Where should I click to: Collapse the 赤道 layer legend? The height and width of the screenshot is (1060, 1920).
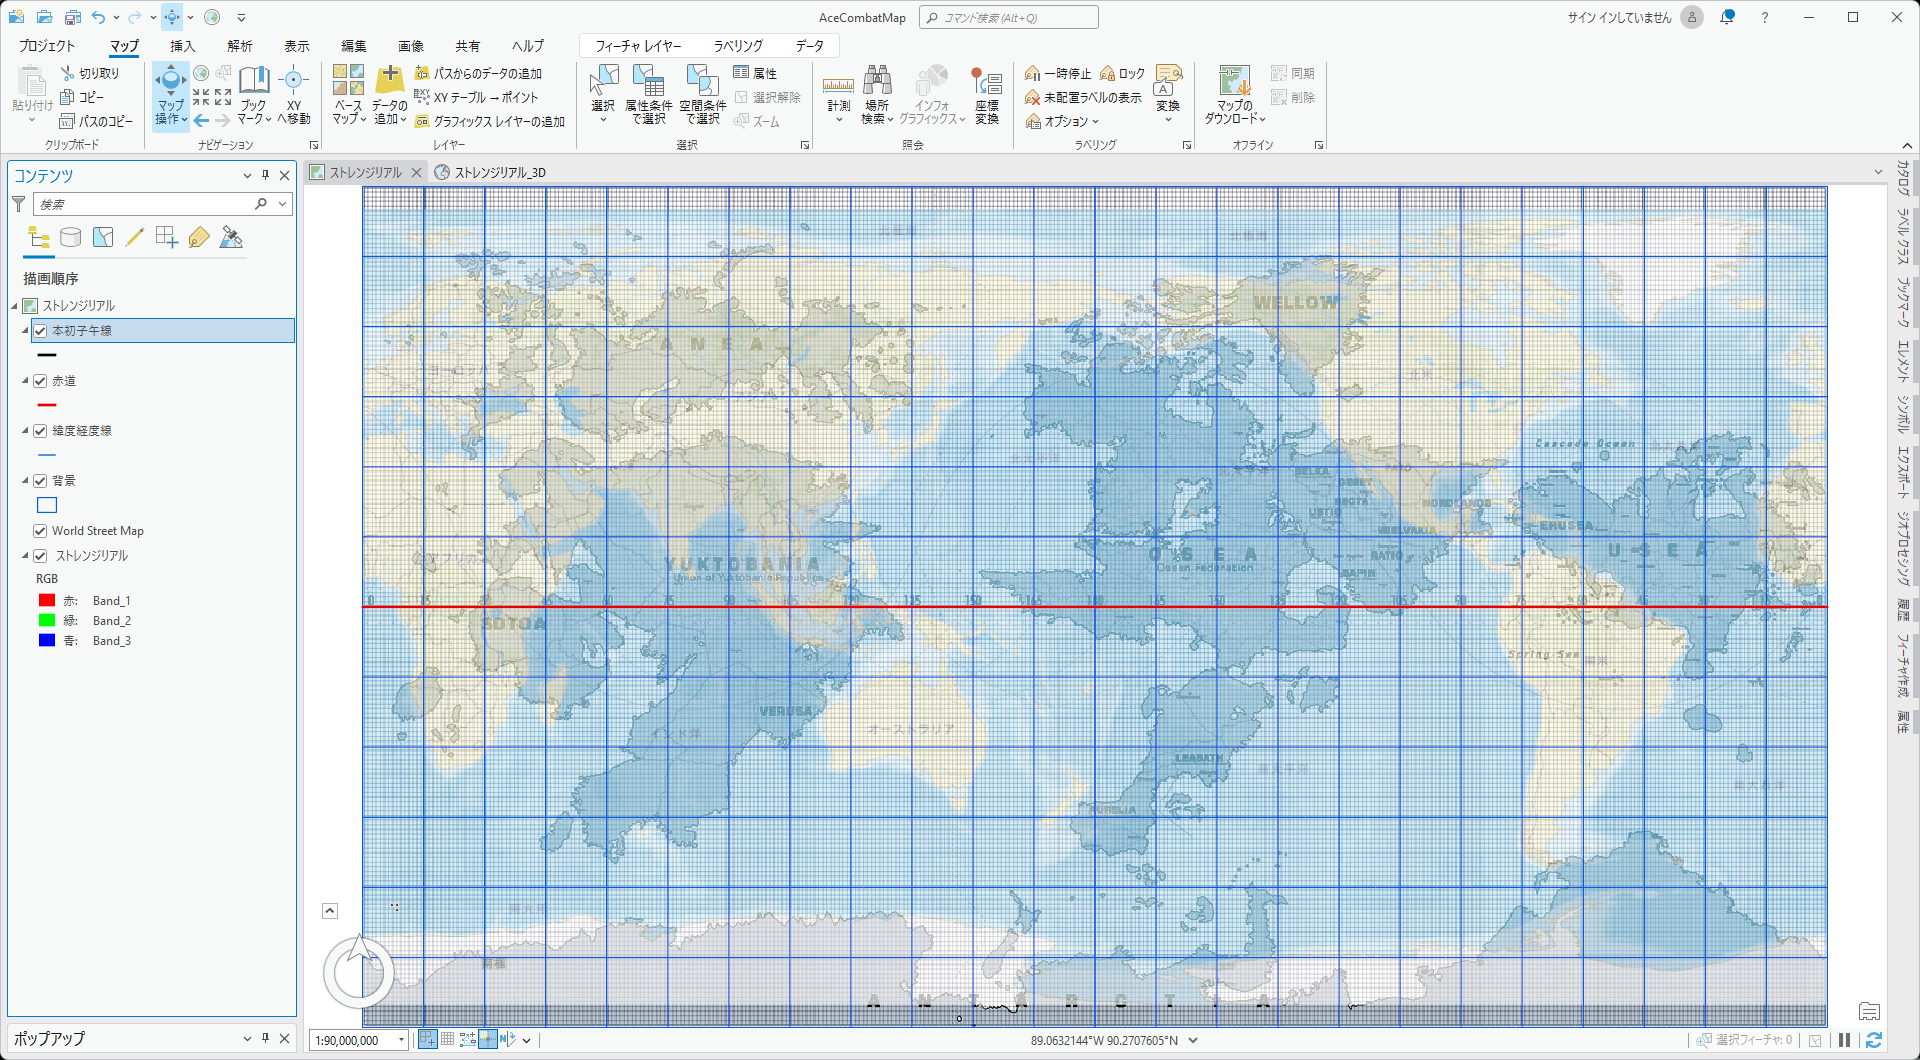pyautogui.click(x=25, y=381)
